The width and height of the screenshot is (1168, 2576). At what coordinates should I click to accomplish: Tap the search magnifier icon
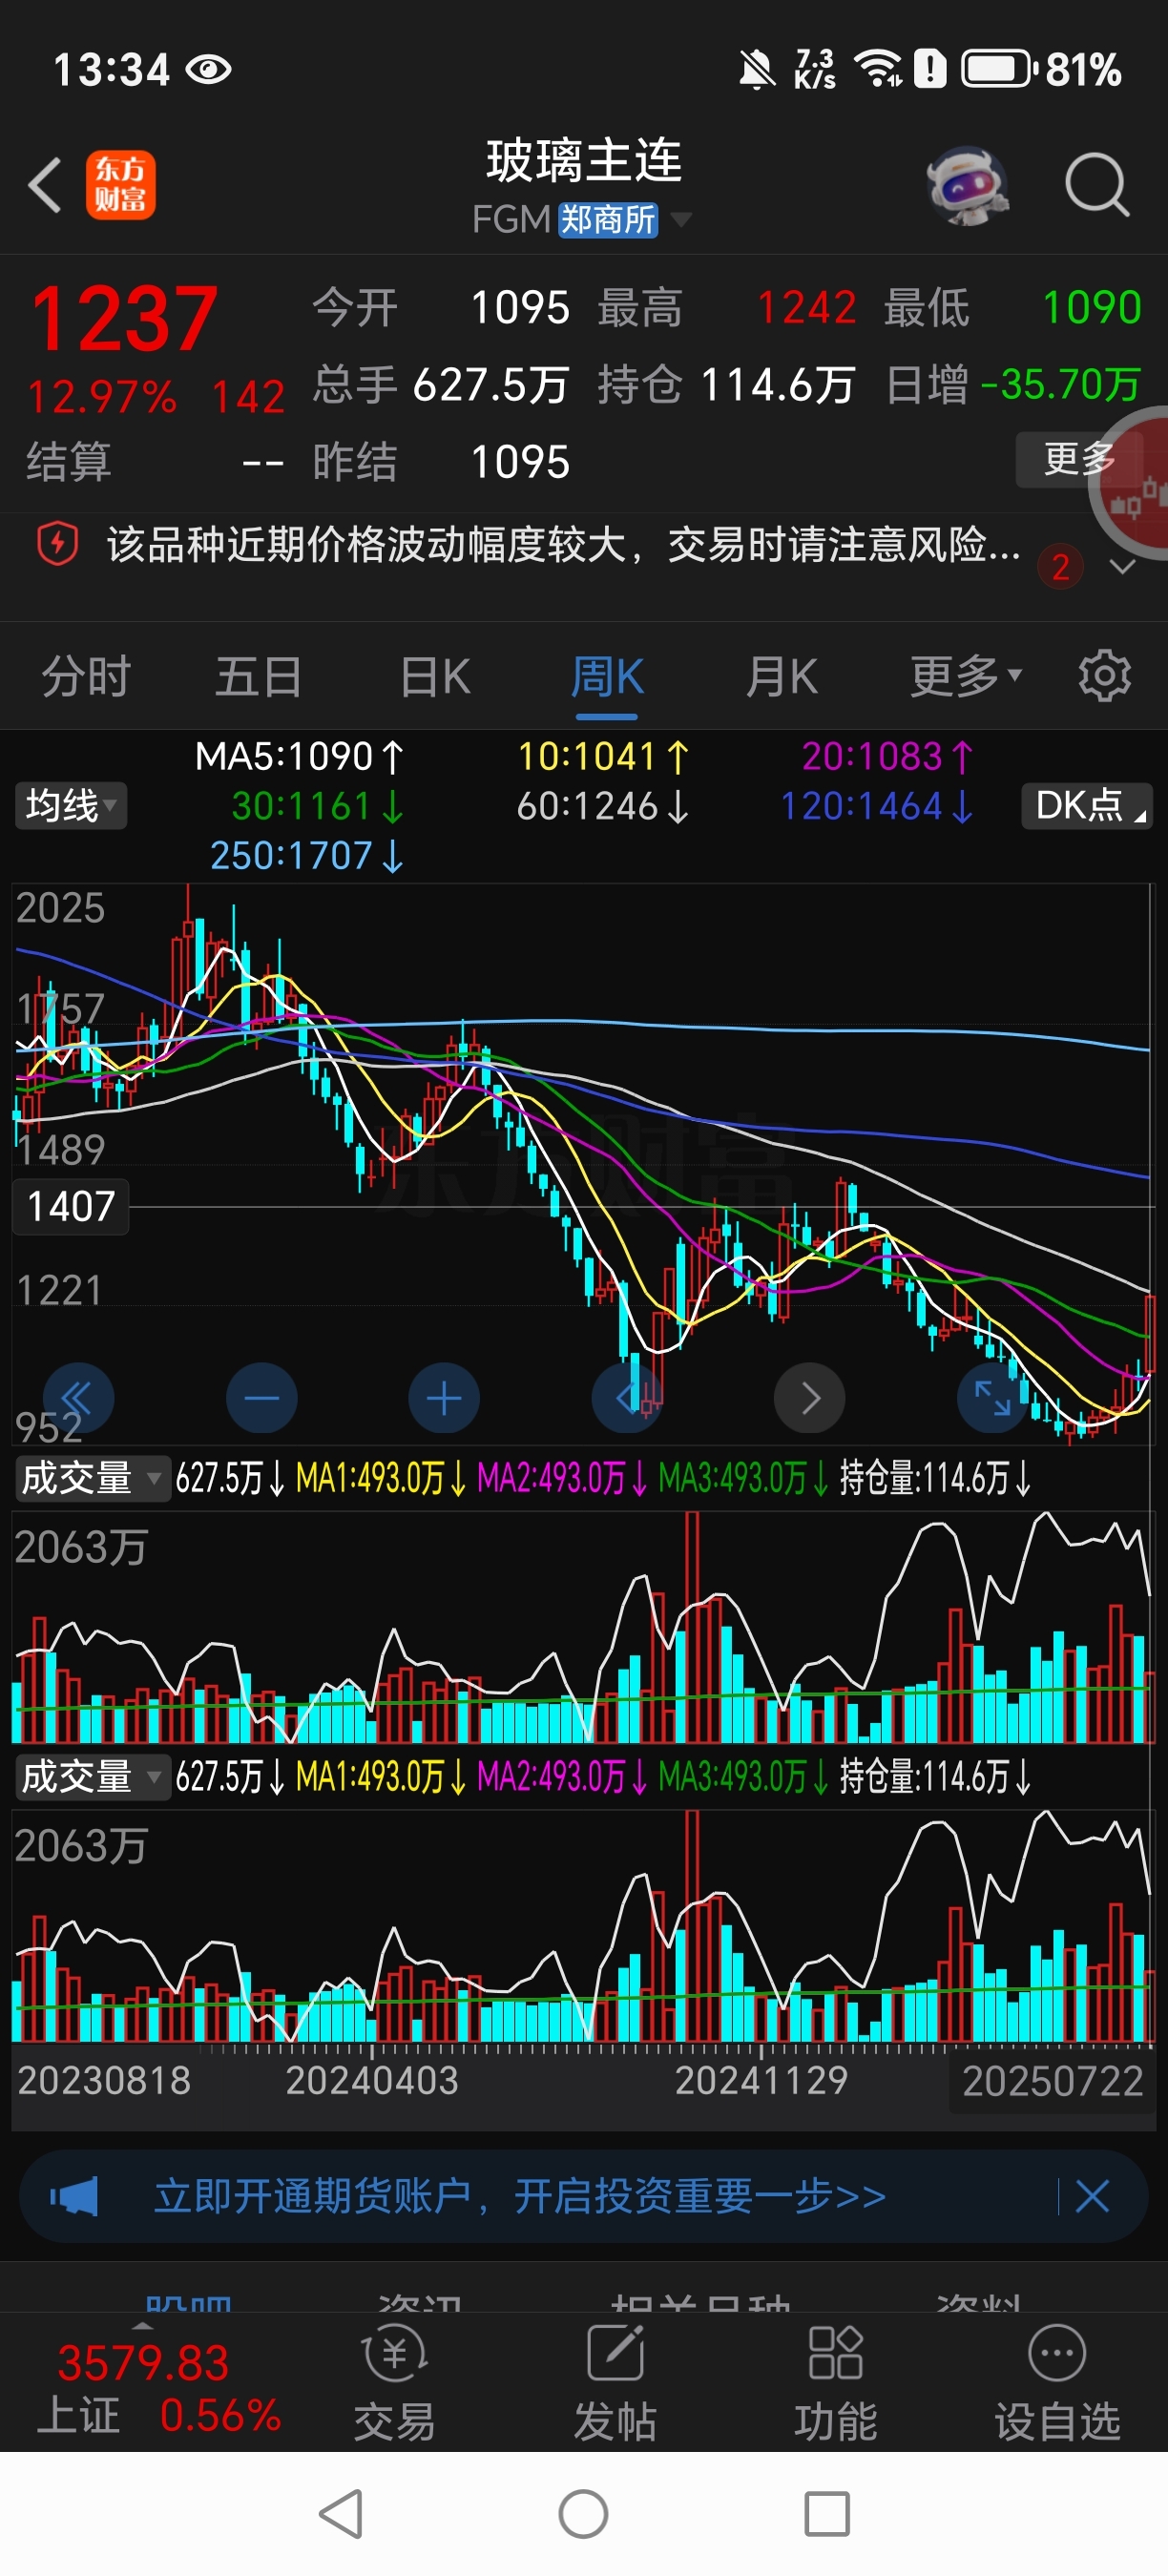pos(1096,185)
